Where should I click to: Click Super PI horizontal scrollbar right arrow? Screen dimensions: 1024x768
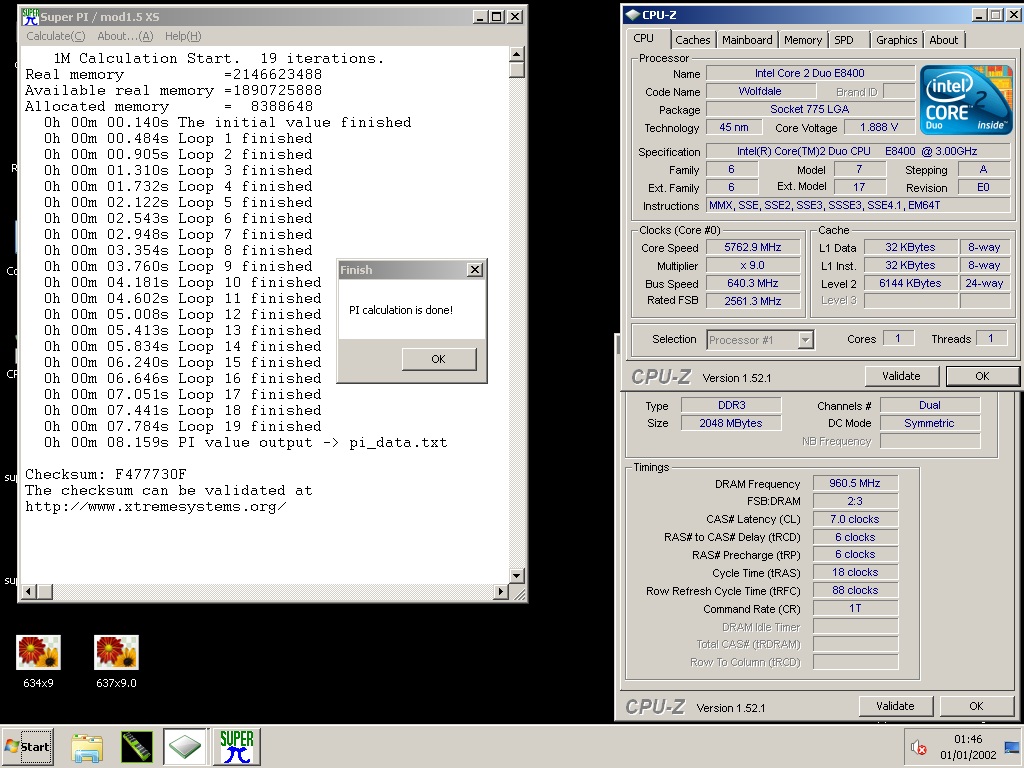[500, 592]
